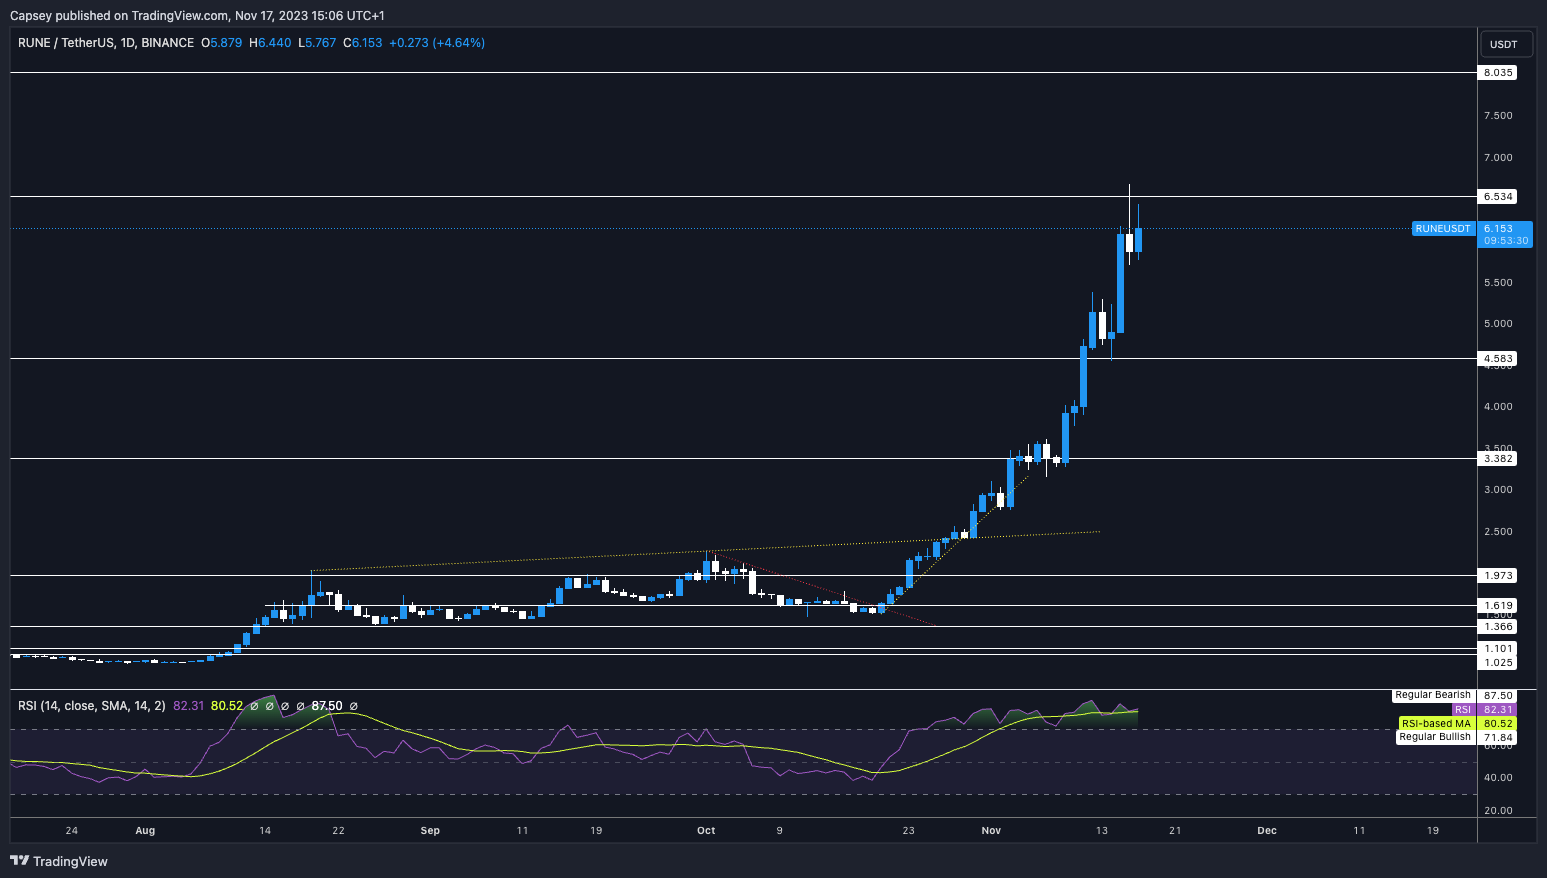Click the 7.000 tick on the price axis
The width and height of the screenshot is (1547, 878).
tap(1498, 158)
